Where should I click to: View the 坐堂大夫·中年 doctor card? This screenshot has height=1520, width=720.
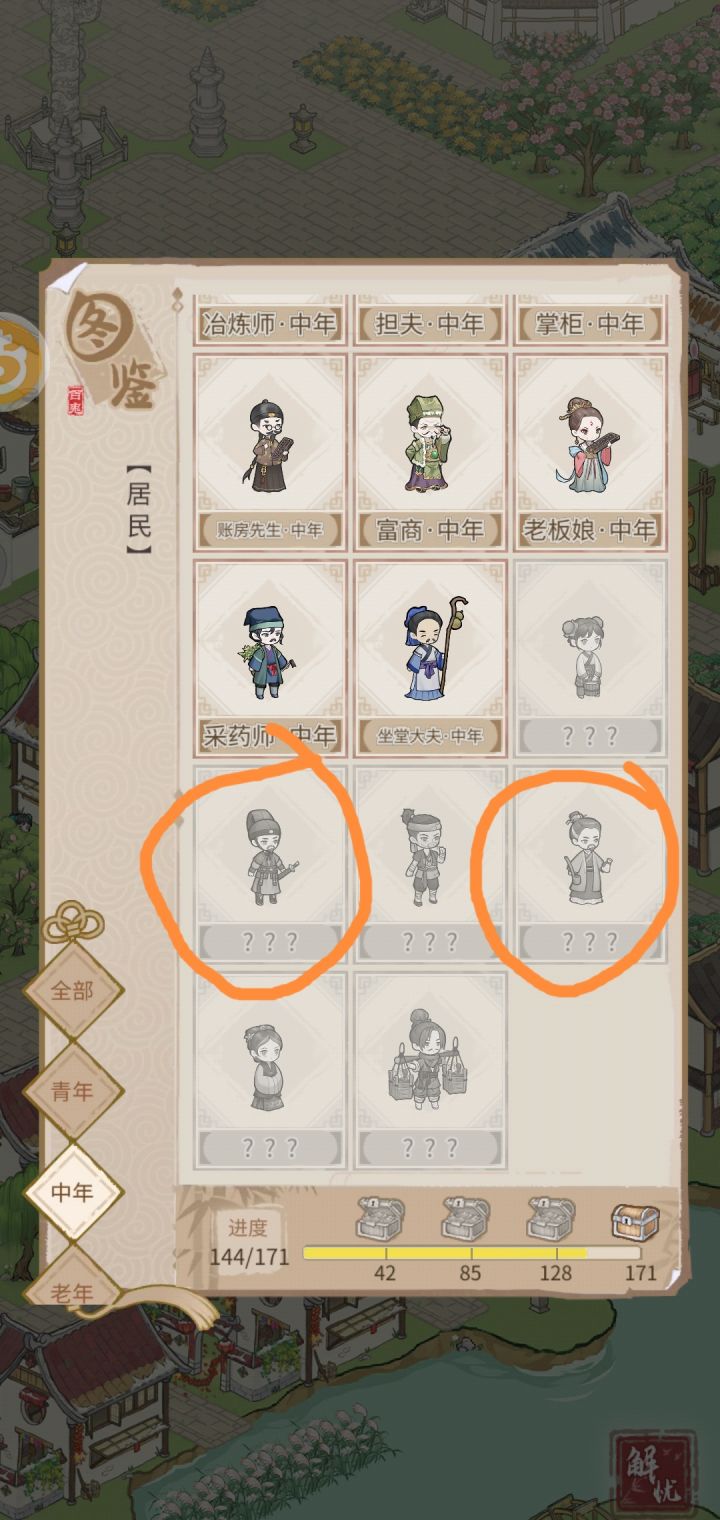[x=430, y=657]
